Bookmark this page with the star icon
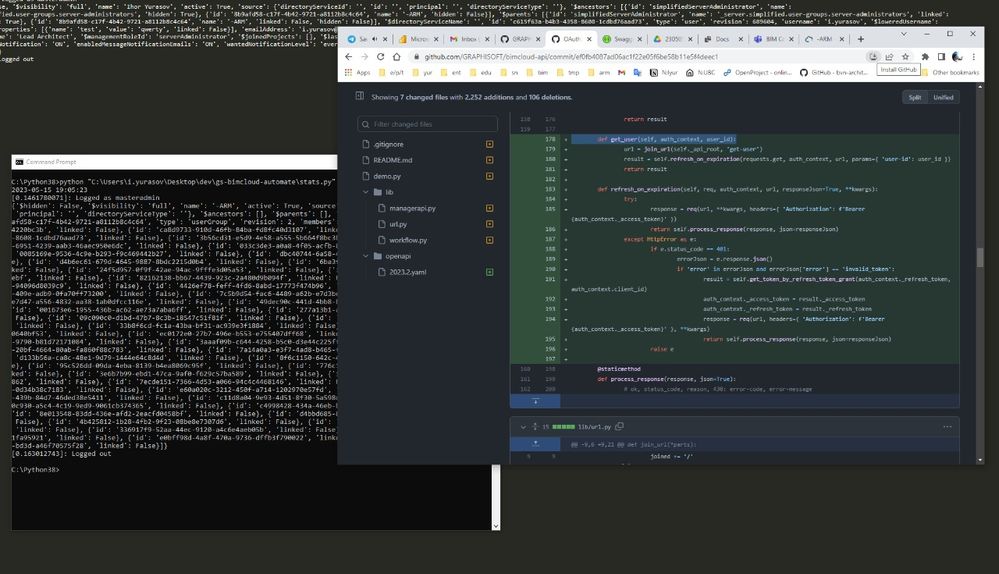The width and height of the screenshot is (999, 574). point(905,57)
